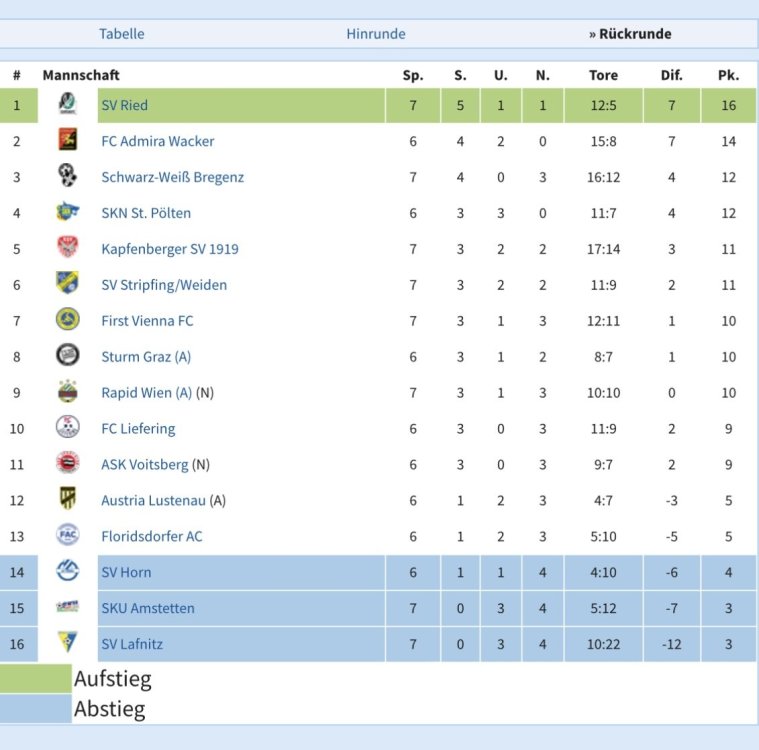Click the Pk. column header
This screenshot has width=759, height=750.
pos(728,75)
